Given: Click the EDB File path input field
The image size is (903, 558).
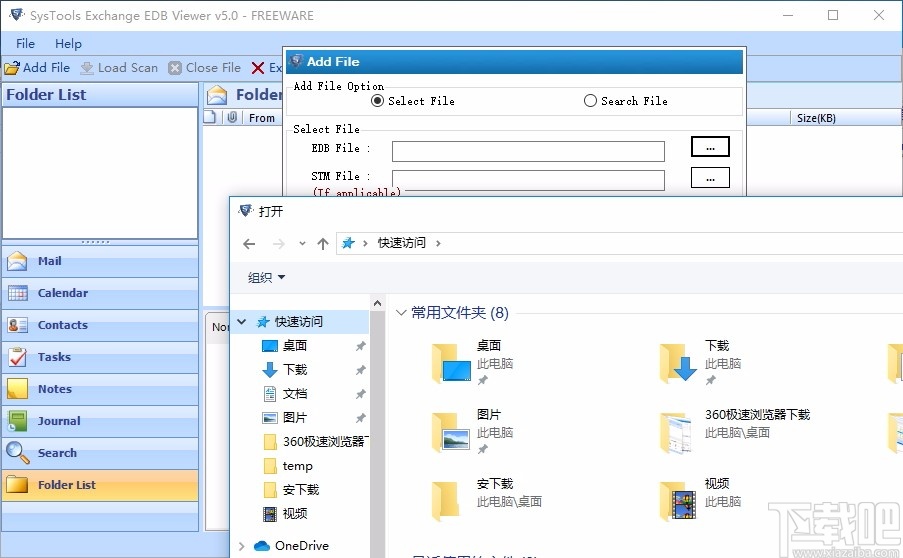Looking at the screenshot, I should click(528, 151).
